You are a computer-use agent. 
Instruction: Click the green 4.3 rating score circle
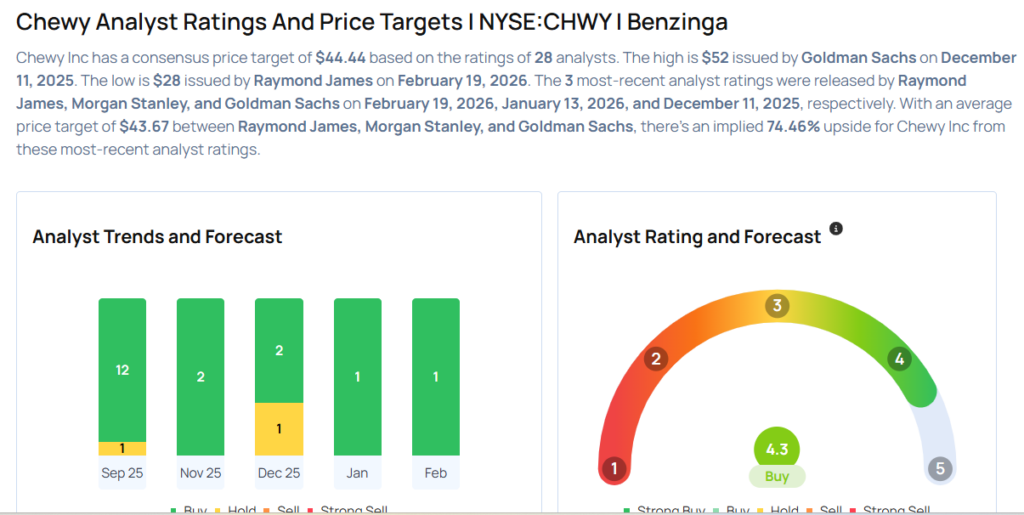coord(777,448)
